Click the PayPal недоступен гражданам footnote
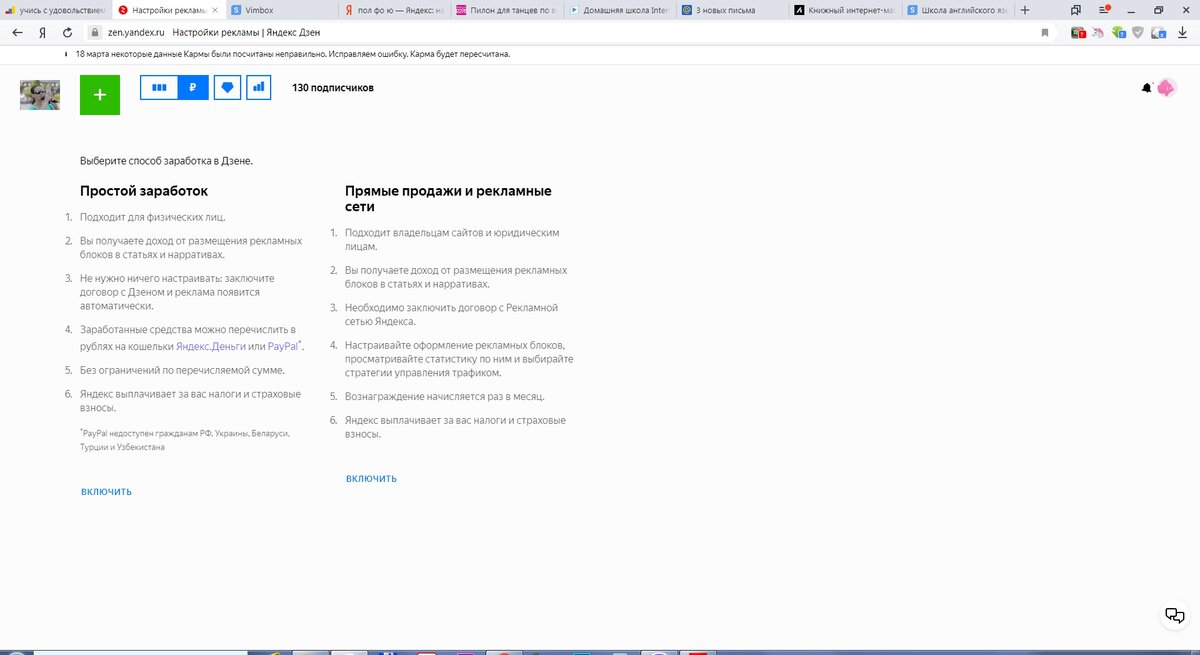Screen dimensions: 1200x655 184,440
